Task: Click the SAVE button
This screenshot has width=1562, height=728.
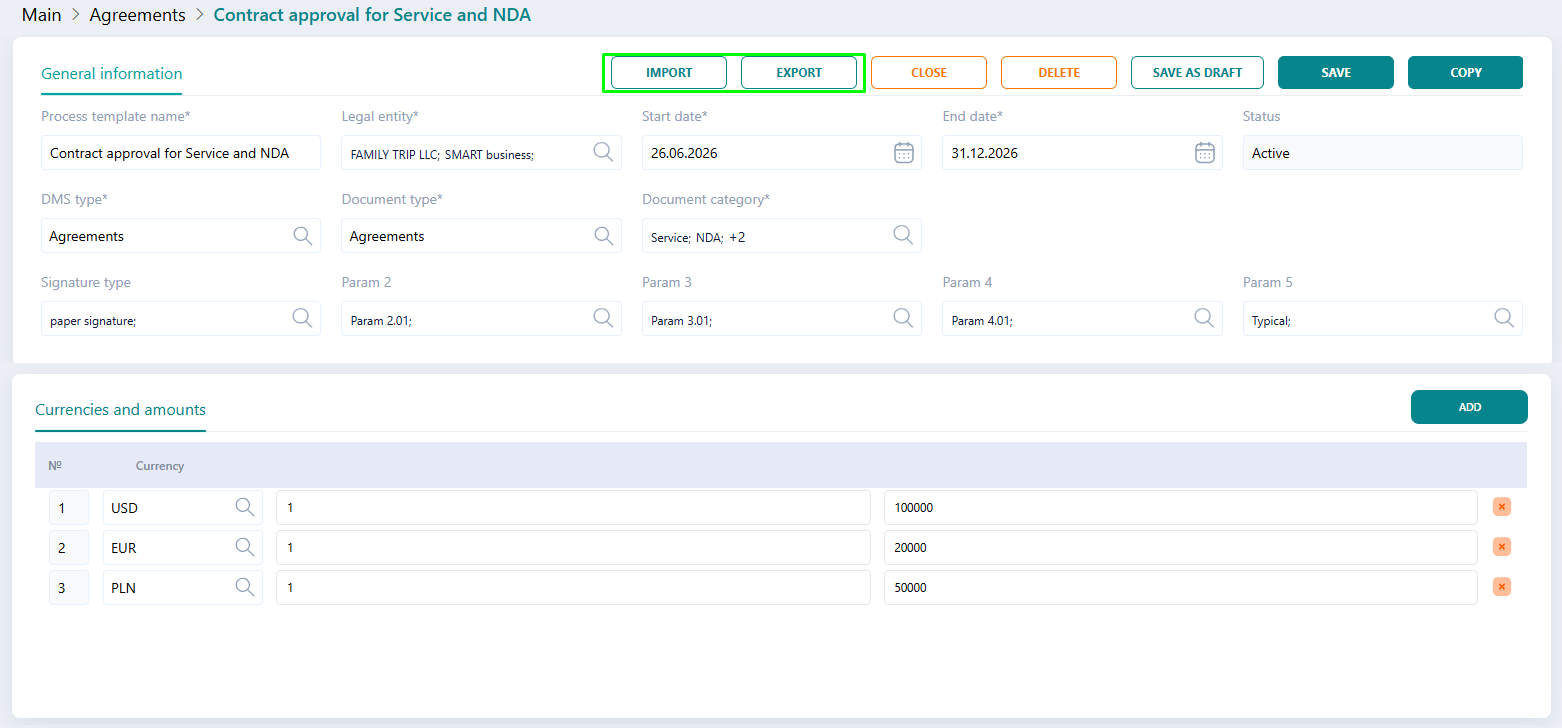Action: point(1336,73)
